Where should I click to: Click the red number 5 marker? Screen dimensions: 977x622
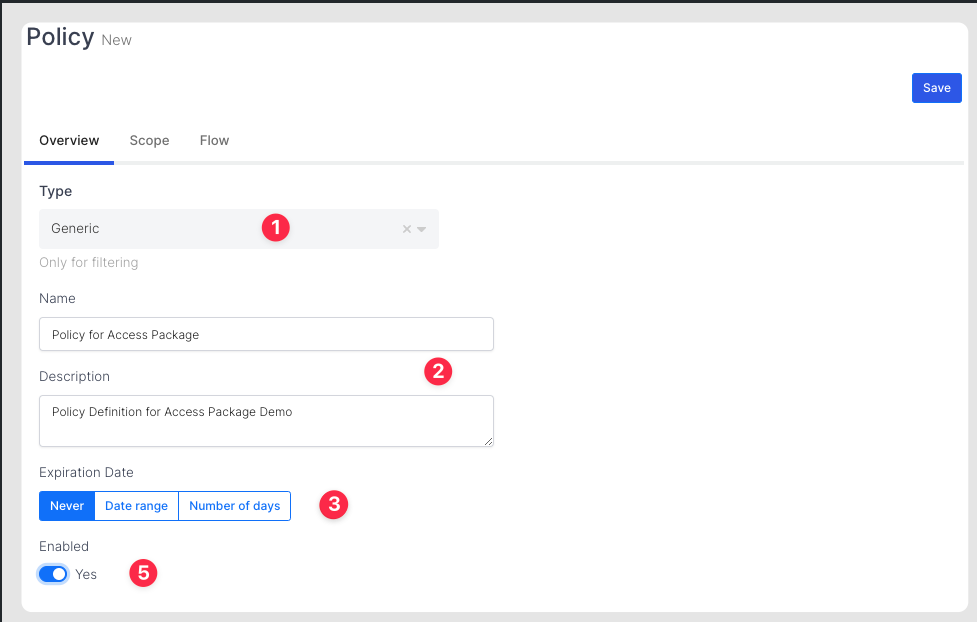pos(143,573)
